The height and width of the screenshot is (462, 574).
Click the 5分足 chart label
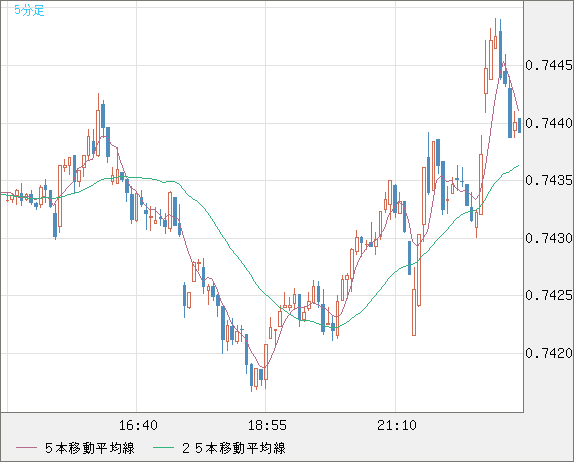pos(29,10)
